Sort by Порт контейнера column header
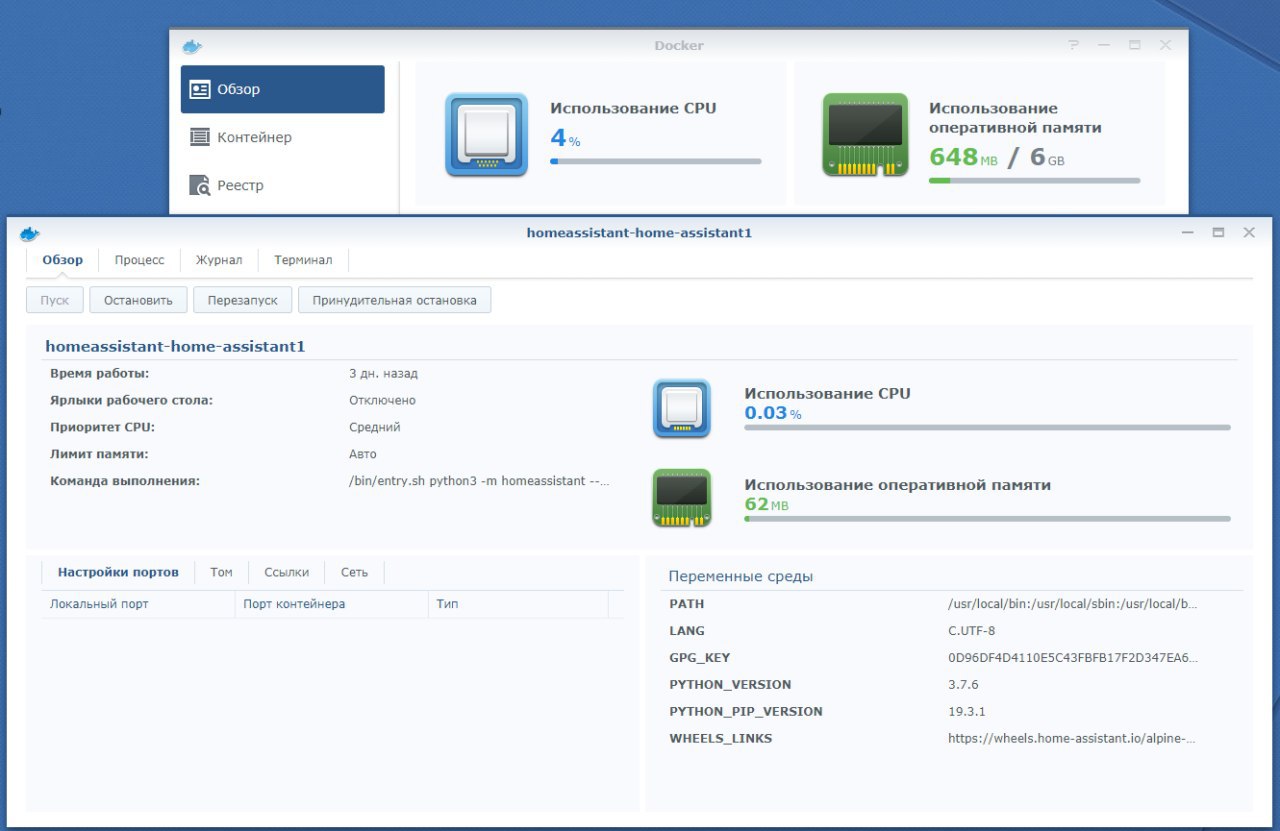The image size is (1280, 831). (333, 604)
